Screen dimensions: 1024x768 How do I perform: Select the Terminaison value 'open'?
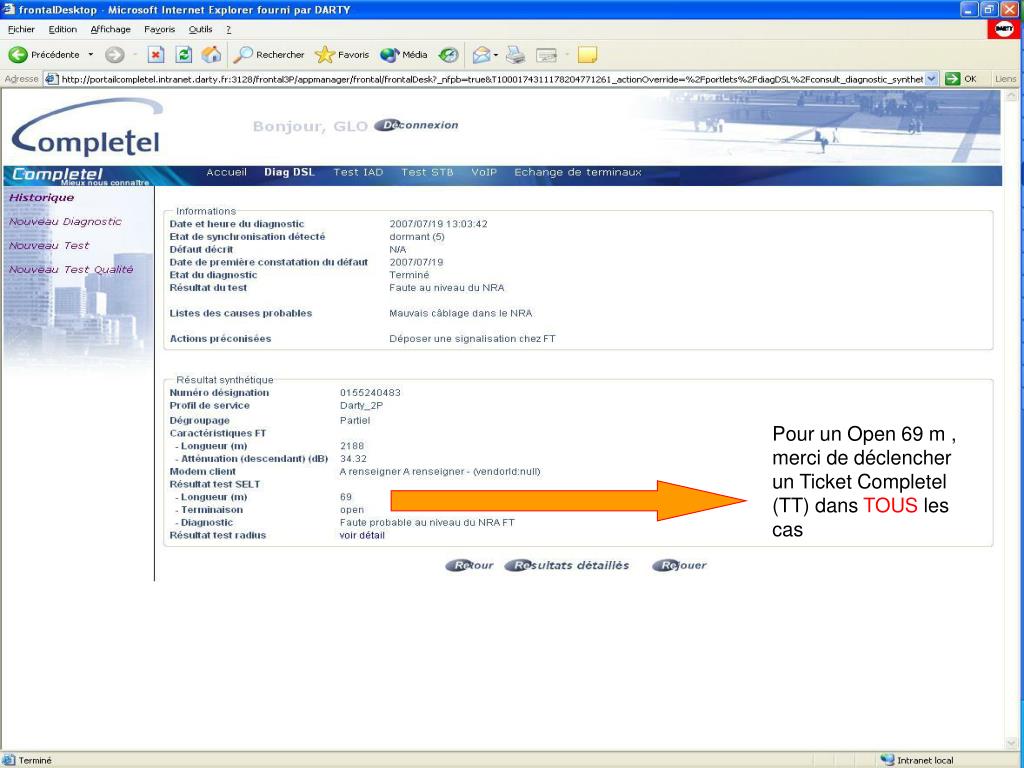[x=352, y=510]
